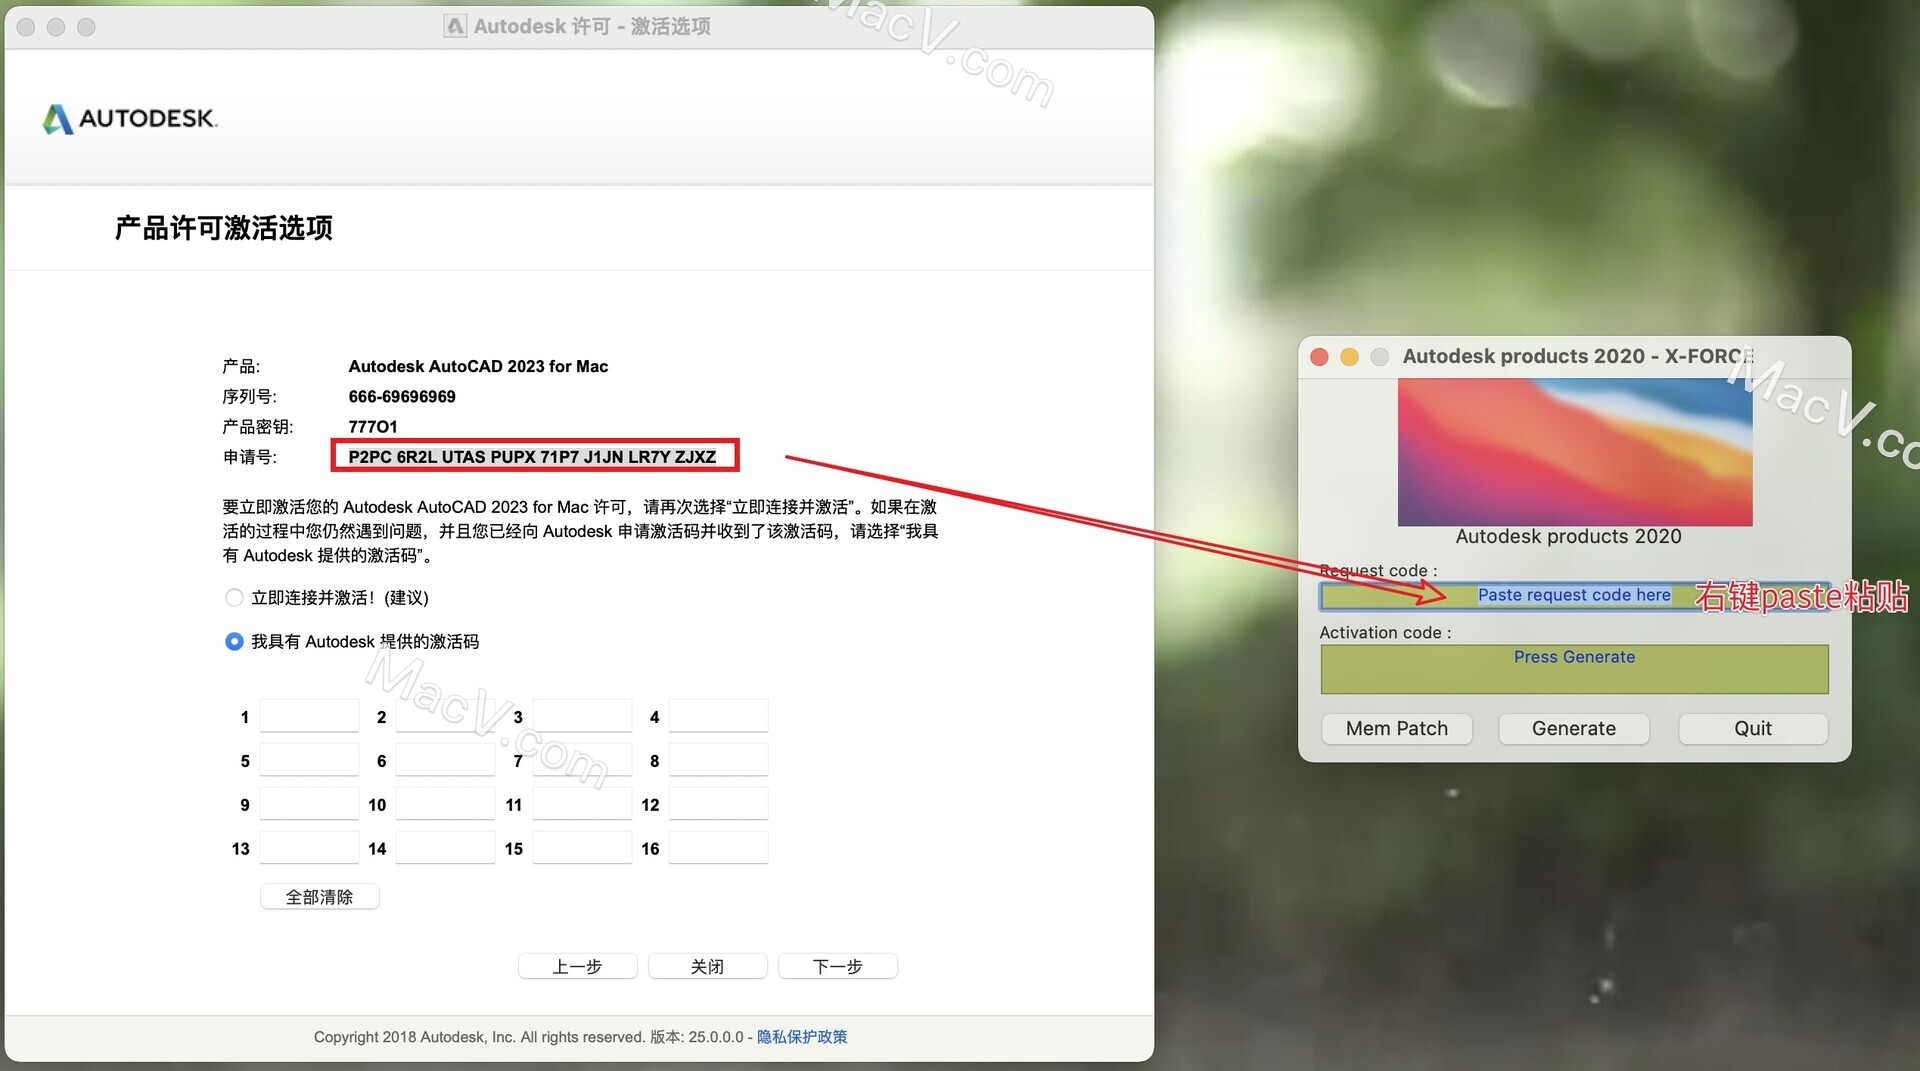Select the connect and activate immediately radio option

point(234,598)
